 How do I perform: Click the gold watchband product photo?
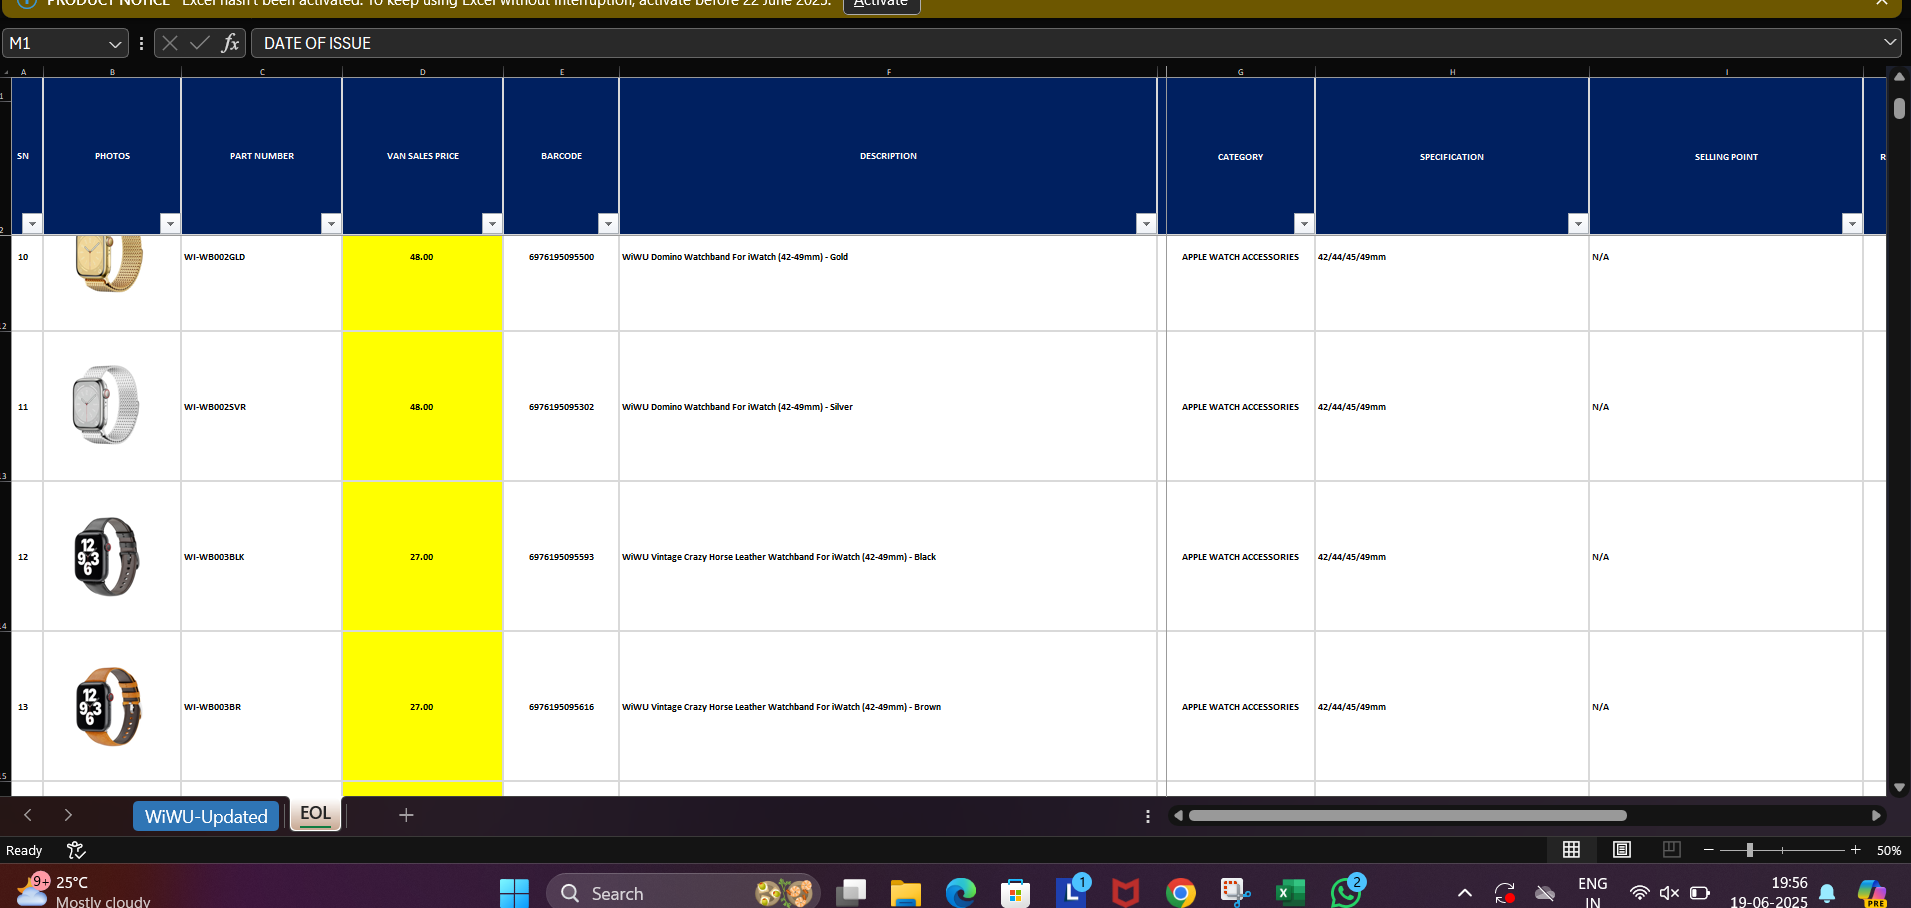110,262
